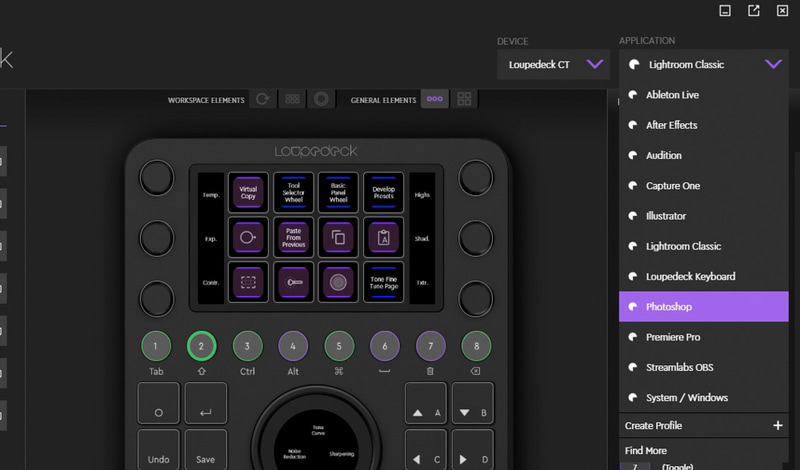Select round button 8 backspace key
800x470 pixels.
476,346
